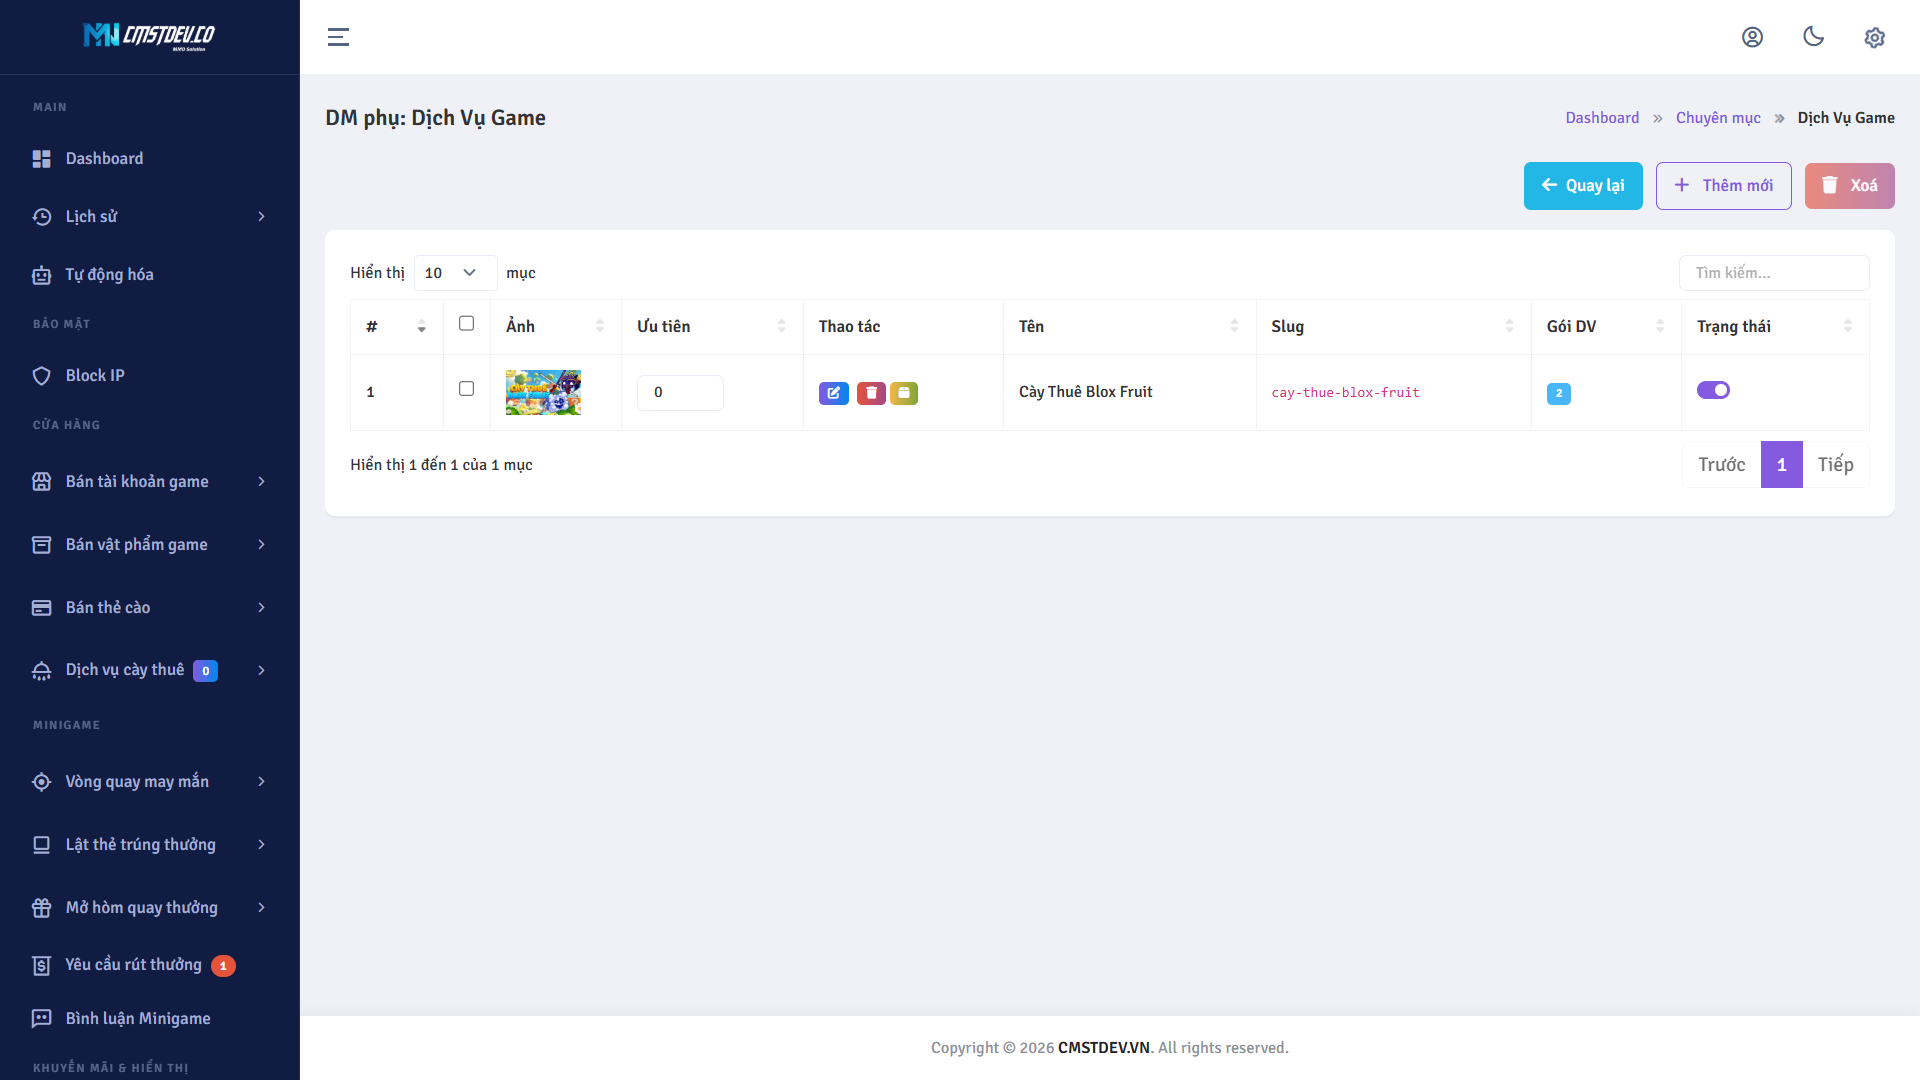Click the Thêm mới button
This screenshot has width=1920, height=1080.
1723,185
